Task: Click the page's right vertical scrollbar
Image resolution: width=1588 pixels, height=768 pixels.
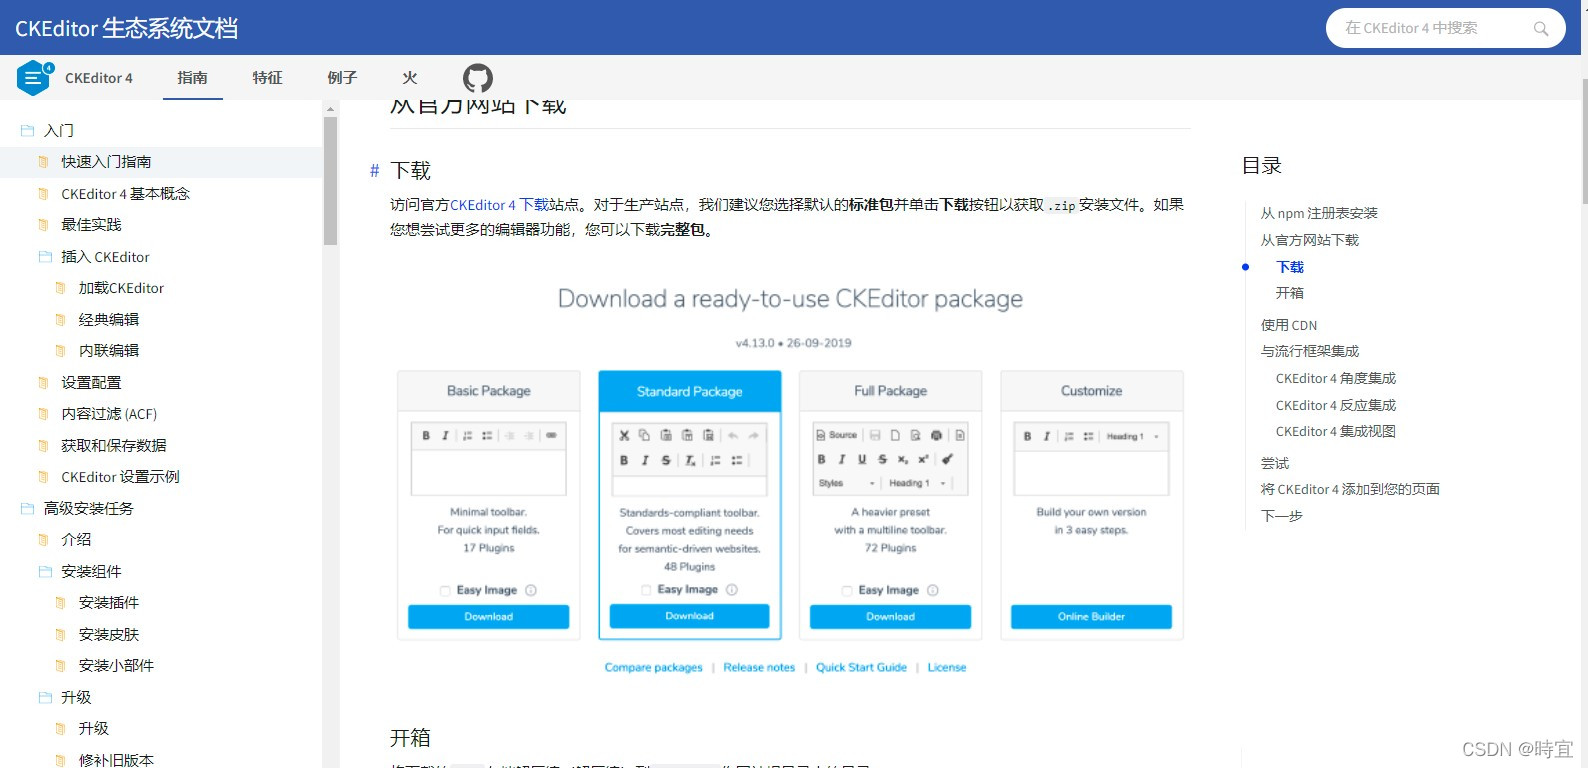Action: click(x=1584, y=140)
